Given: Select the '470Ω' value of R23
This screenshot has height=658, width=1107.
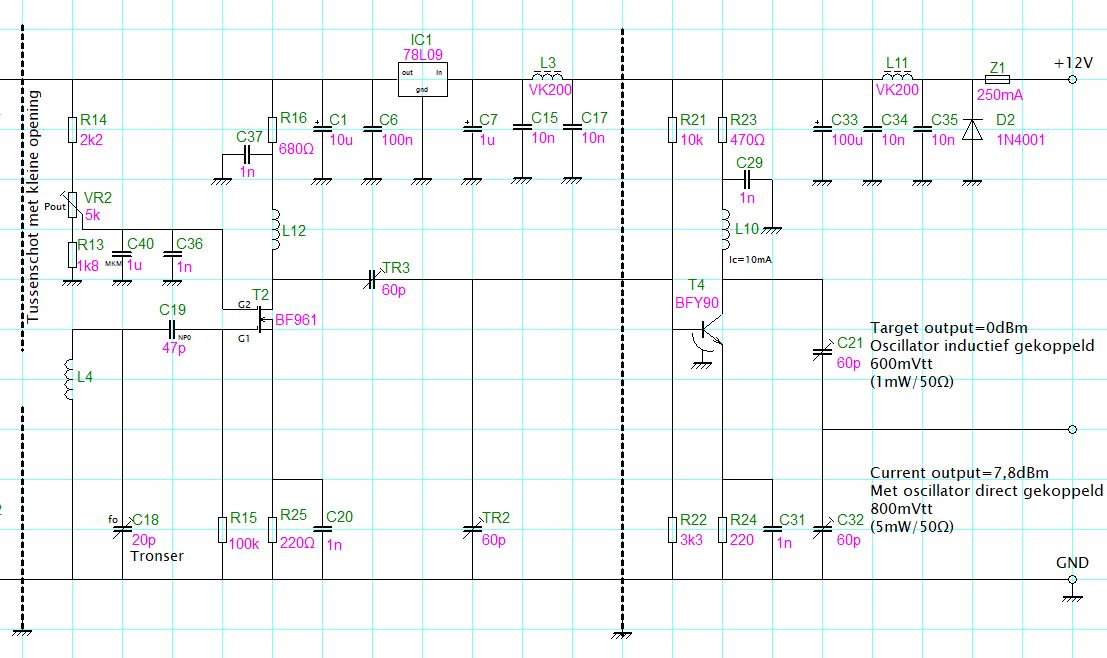Looking at the screenshot, I should point(747,140).
